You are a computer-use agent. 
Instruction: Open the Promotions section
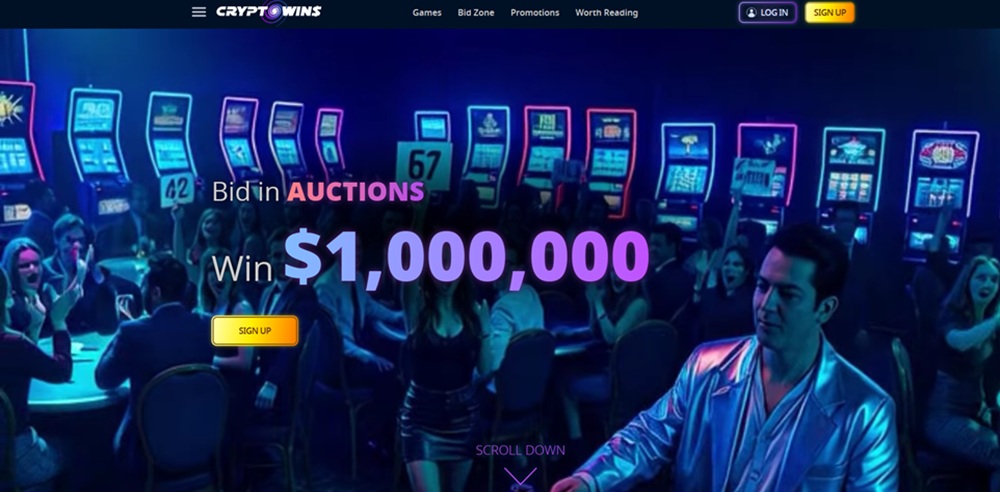point(534,13)
